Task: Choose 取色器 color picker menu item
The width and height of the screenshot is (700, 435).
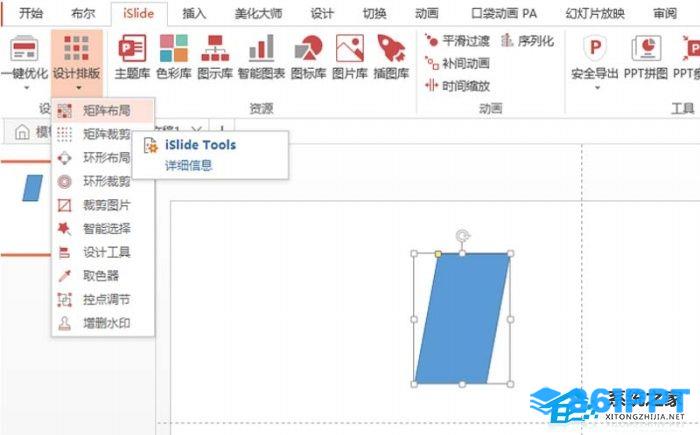Action: click(103, 276)
